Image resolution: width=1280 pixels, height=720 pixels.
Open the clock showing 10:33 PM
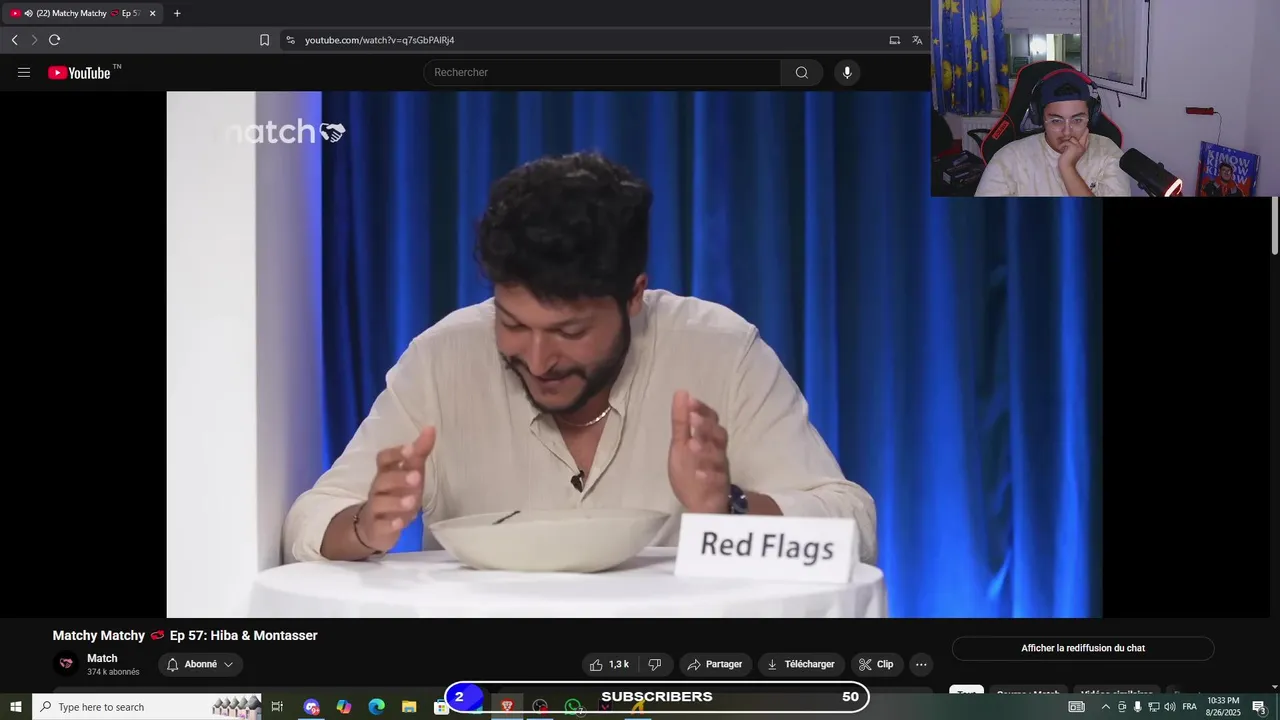[x=1223, y=707]
